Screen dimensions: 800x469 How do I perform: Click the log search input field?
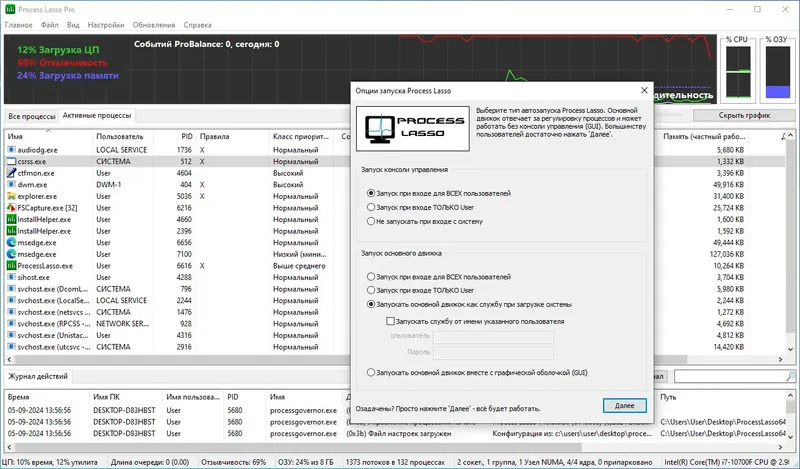coord(730,377)
